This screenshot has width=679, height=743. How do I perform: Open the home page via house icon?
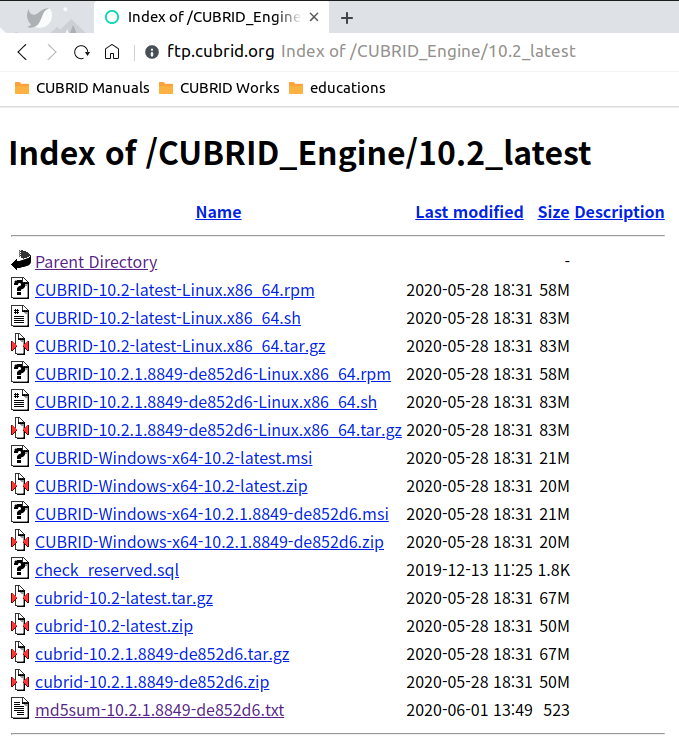pos(112,52)
